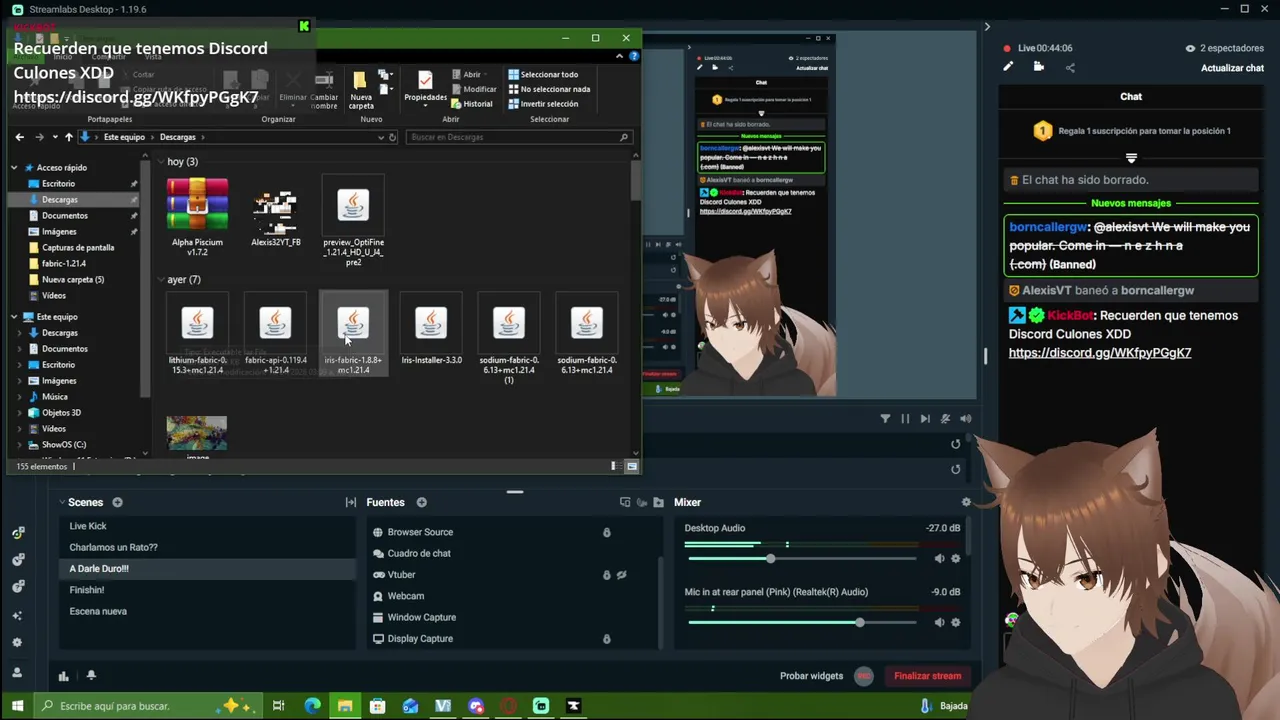Click the edit pencil icon under Live timer
1280x720 pixels.
click(x=1008, y=67)
